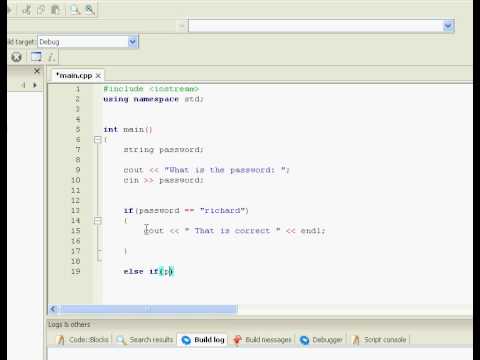Viewport: 480px width, 360px height.
Task: Switch to the Search results tab
Action: tap(145, 340)
